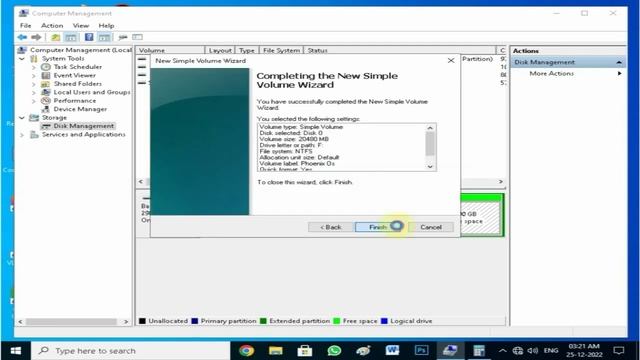Open the Action menu
The height and width of the screenshot is (360, 640).
52,25
